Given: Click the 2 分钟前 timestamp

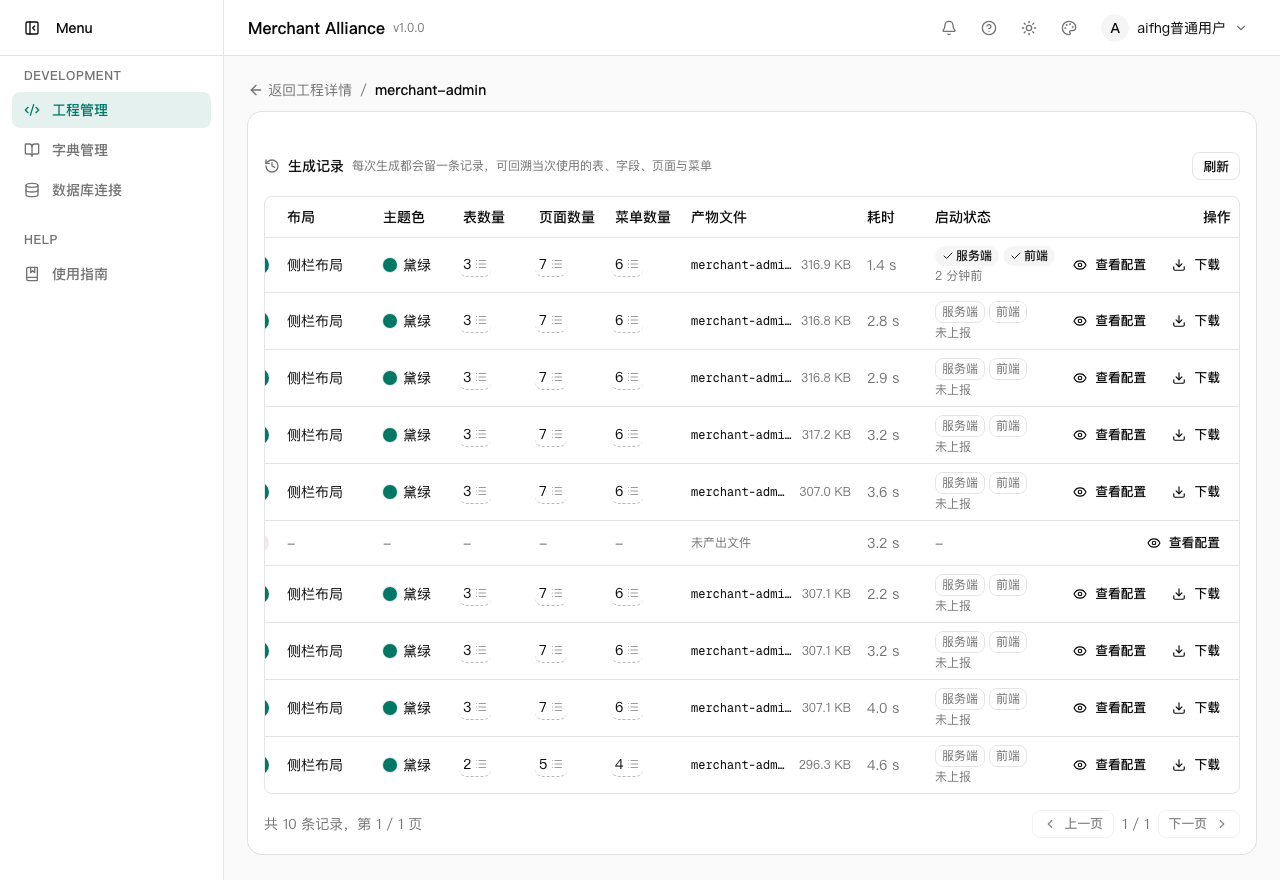Looking at the screenshot, I should pos(958,276).
